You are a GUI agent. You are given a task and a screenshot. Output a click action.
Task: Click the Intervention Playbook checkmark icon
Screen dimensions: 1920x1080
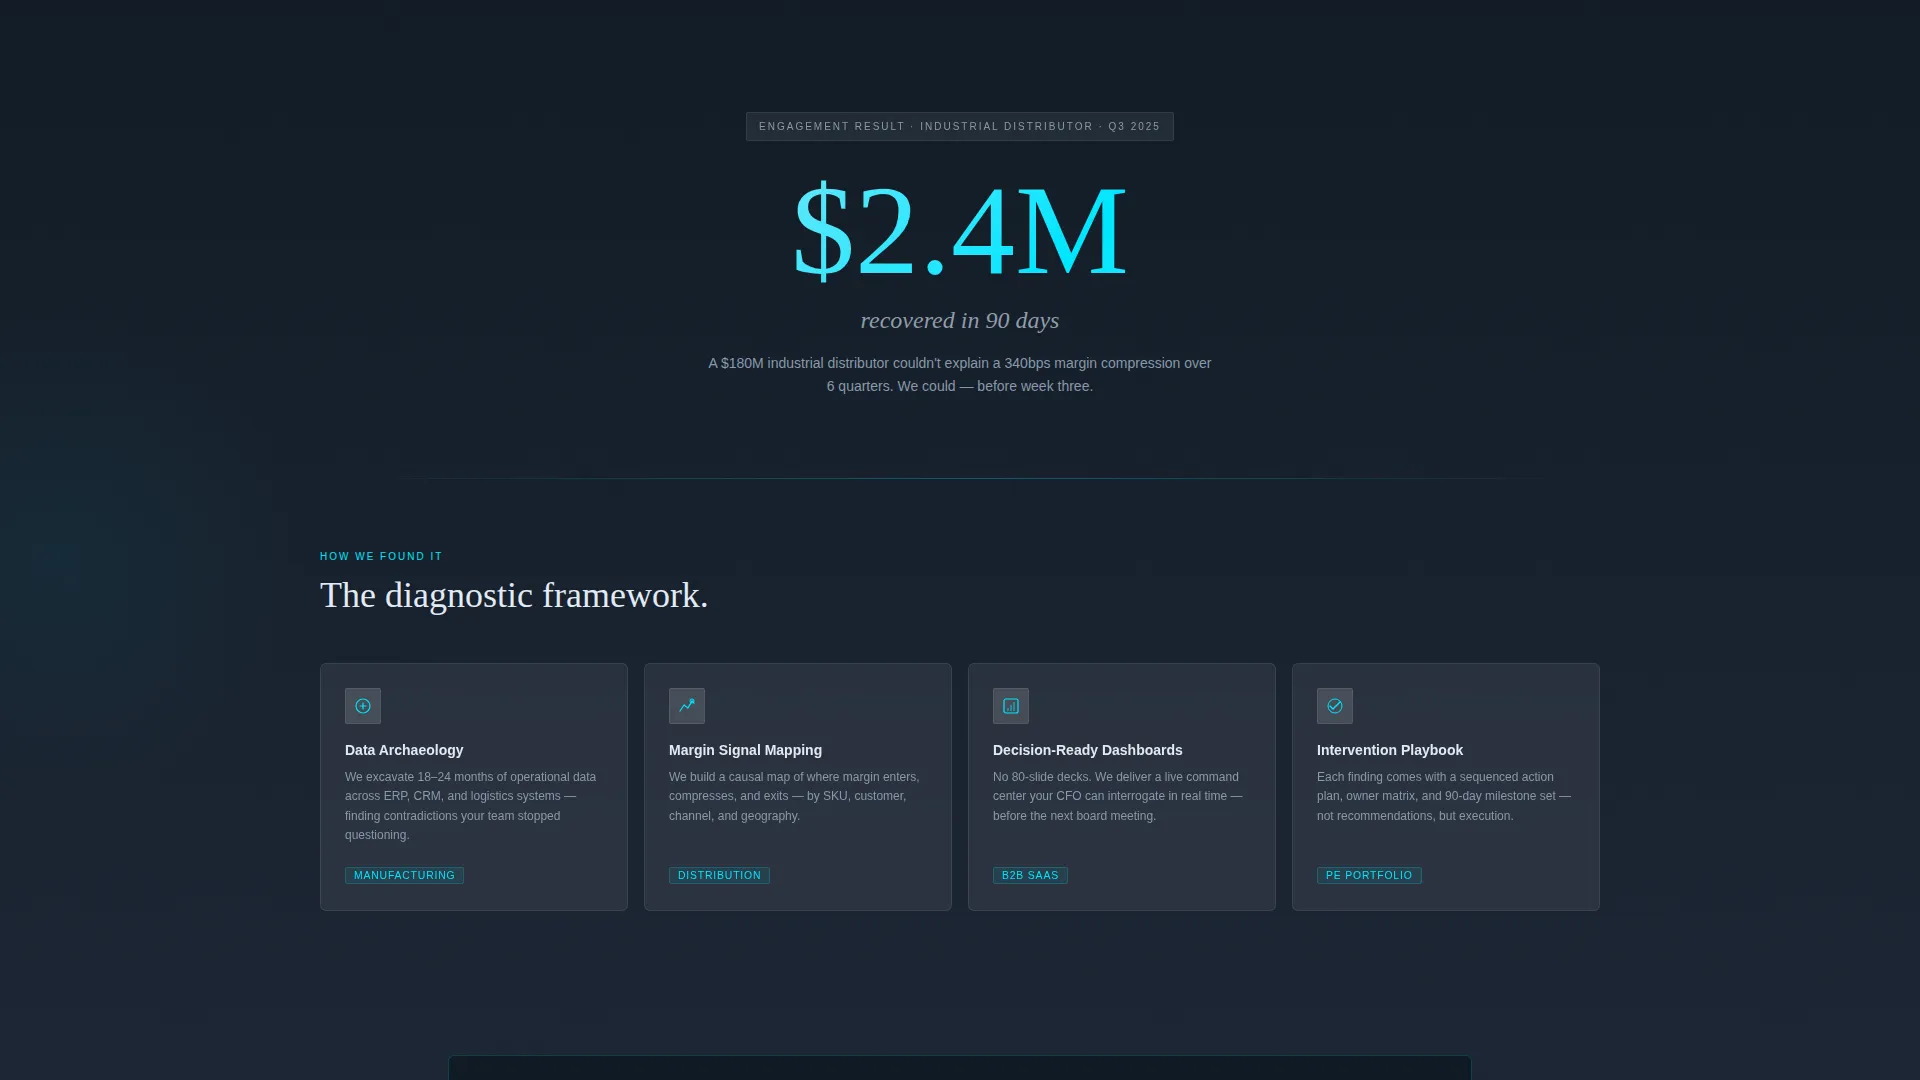(1335, 706)
